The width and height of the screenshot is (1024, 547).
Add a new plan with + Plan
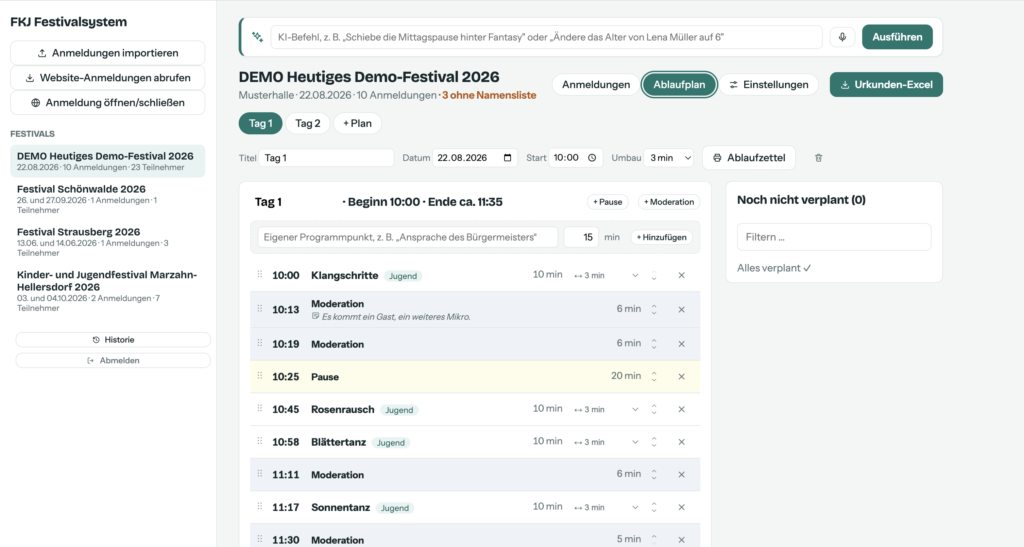(357, 123)
